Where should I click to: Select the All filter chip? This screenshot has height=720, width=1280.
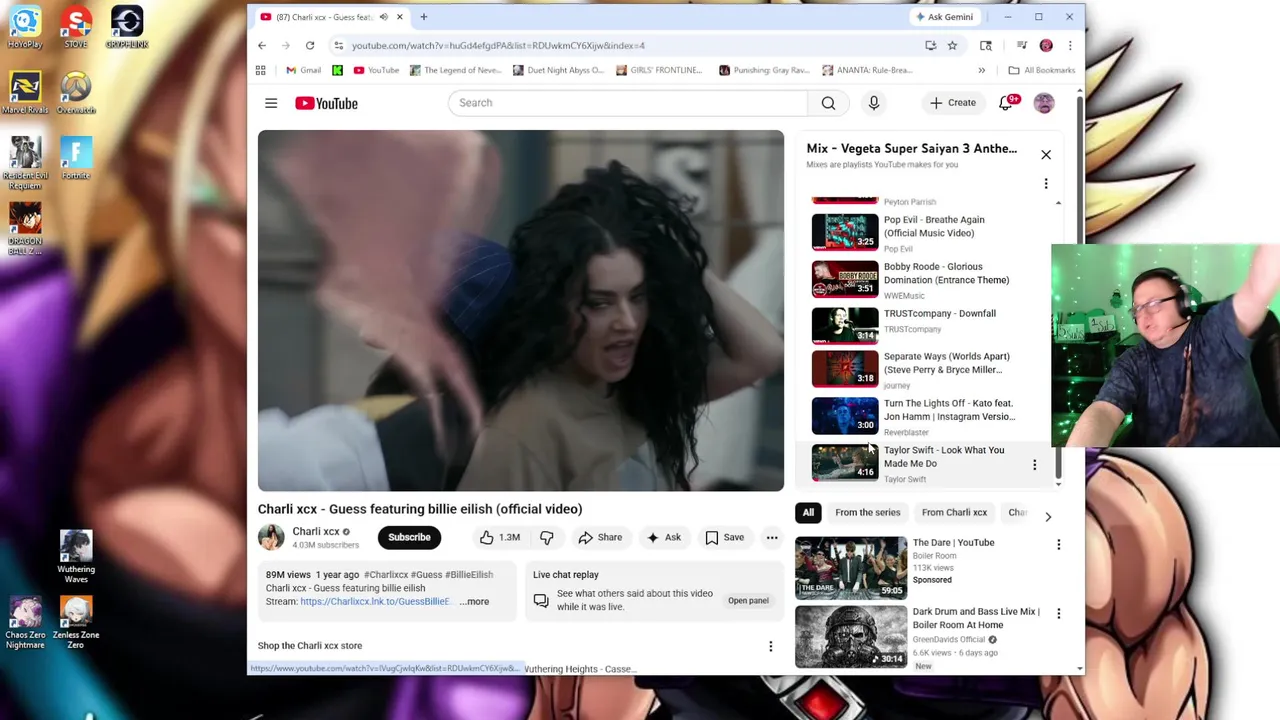[808, 513]
